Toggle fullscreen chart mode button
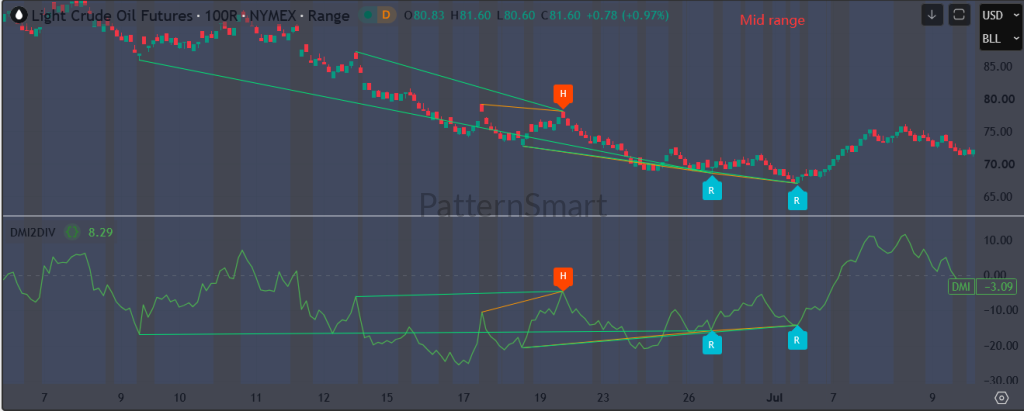Screen dimensions: 1024x411 [961, 14]
